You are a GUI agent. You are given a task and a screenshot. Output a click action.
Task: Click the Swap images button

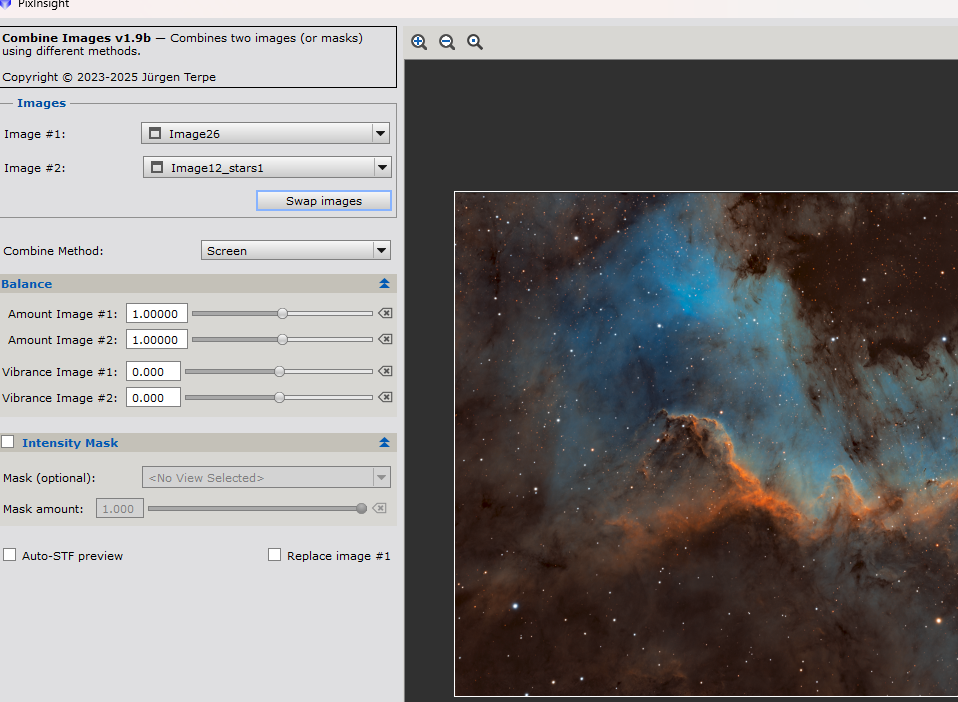coord(324,201)
